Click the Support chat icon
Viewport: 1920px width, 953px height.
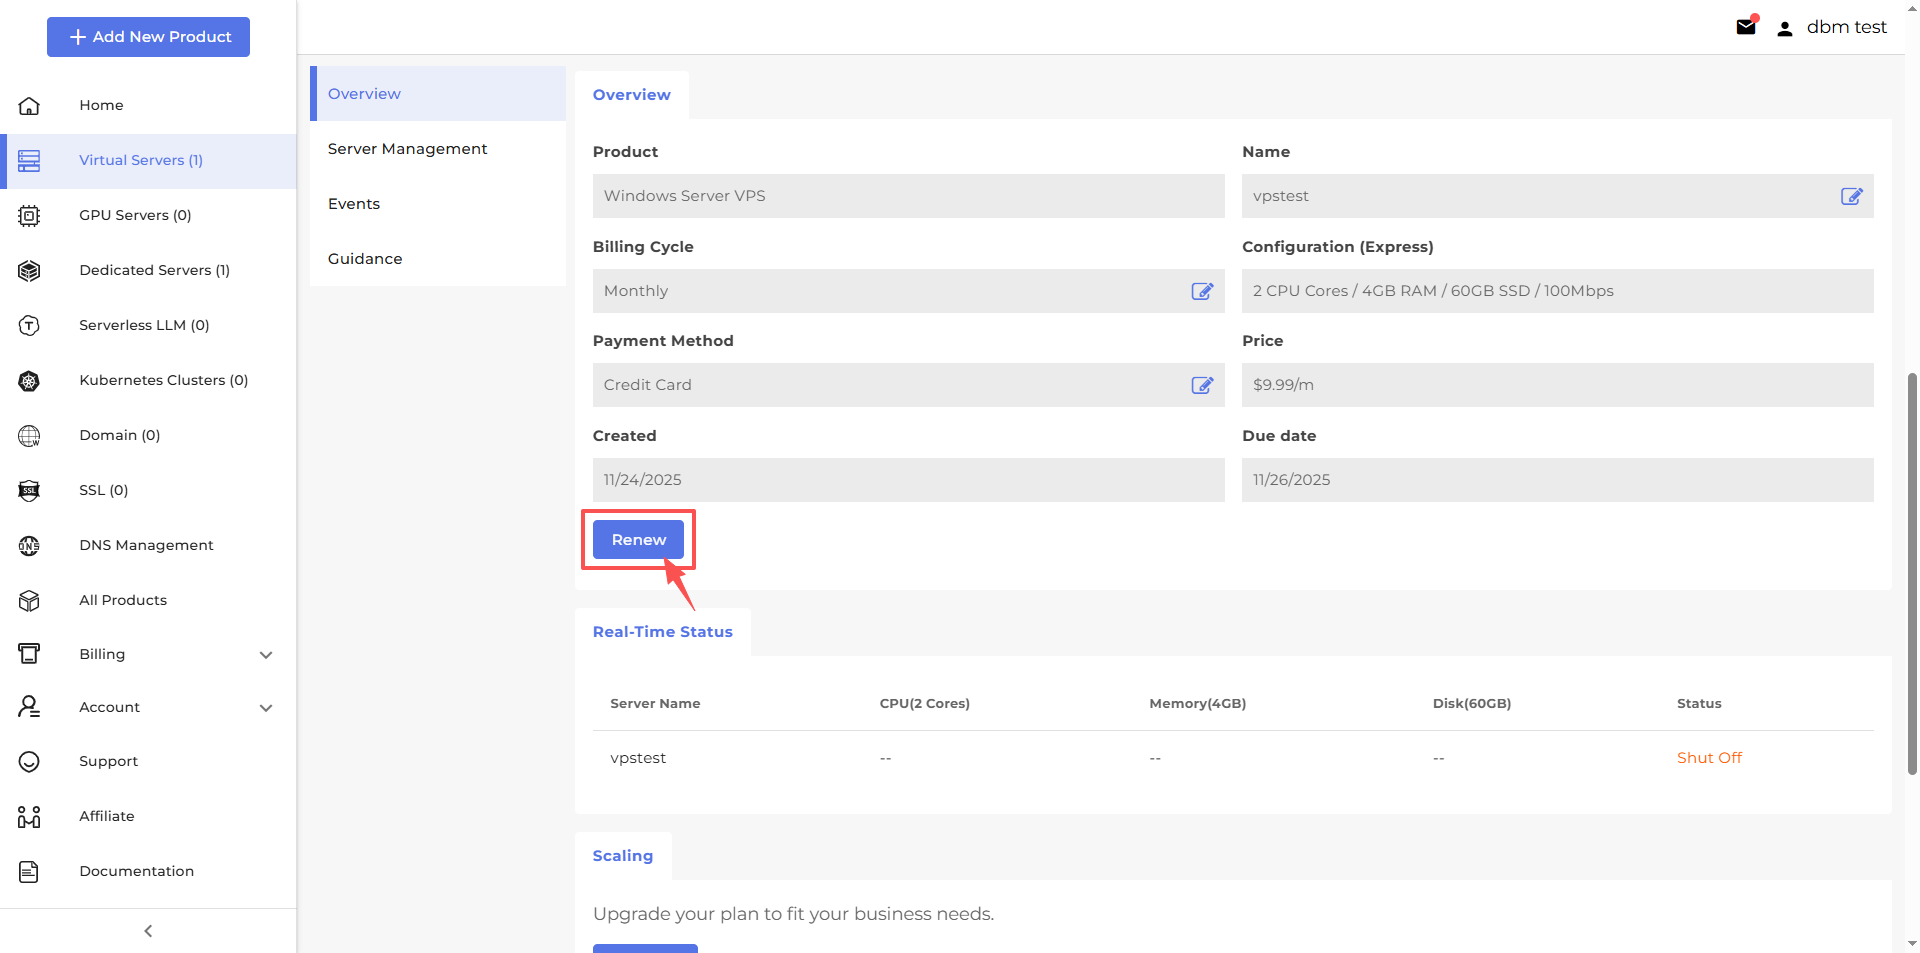pos(29,761)
